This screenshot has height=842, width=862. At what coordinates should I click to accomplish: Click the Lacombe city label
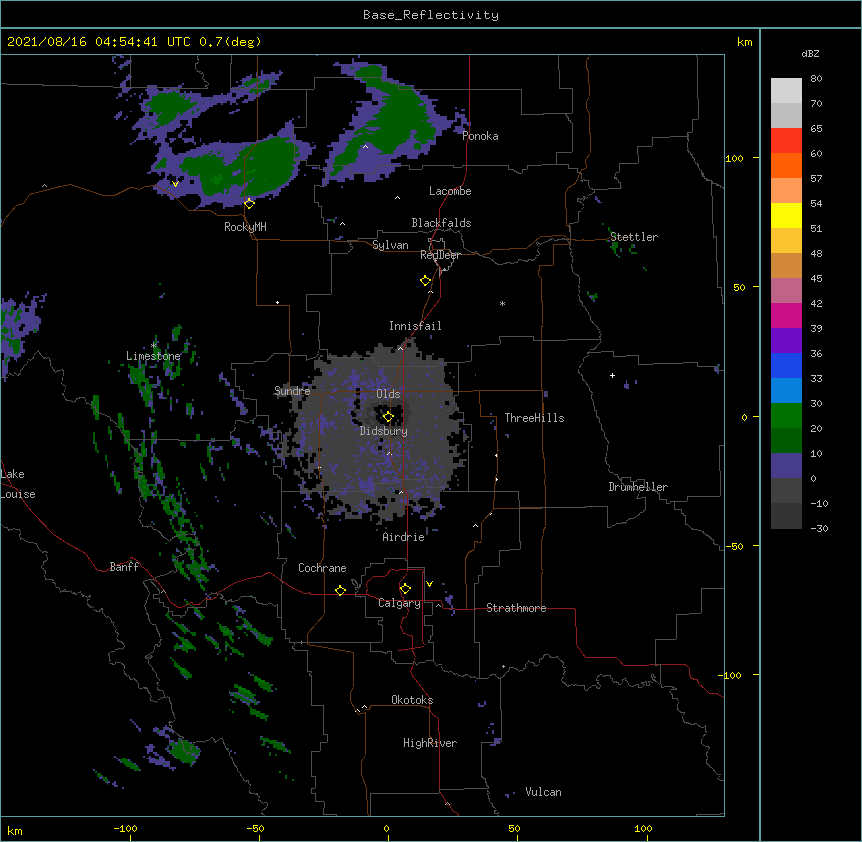450,191
